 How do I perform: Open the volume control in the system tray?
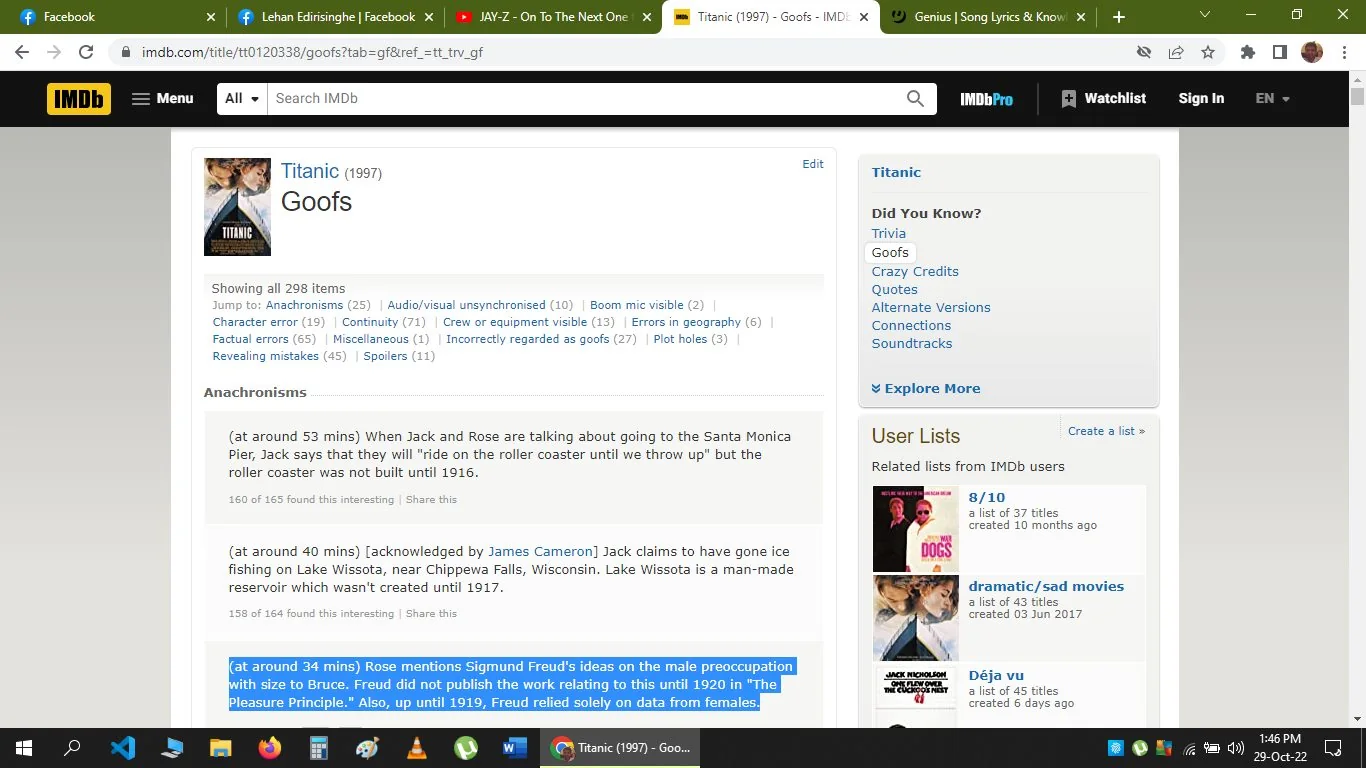pyautogui.click(x=1235, y=748)
